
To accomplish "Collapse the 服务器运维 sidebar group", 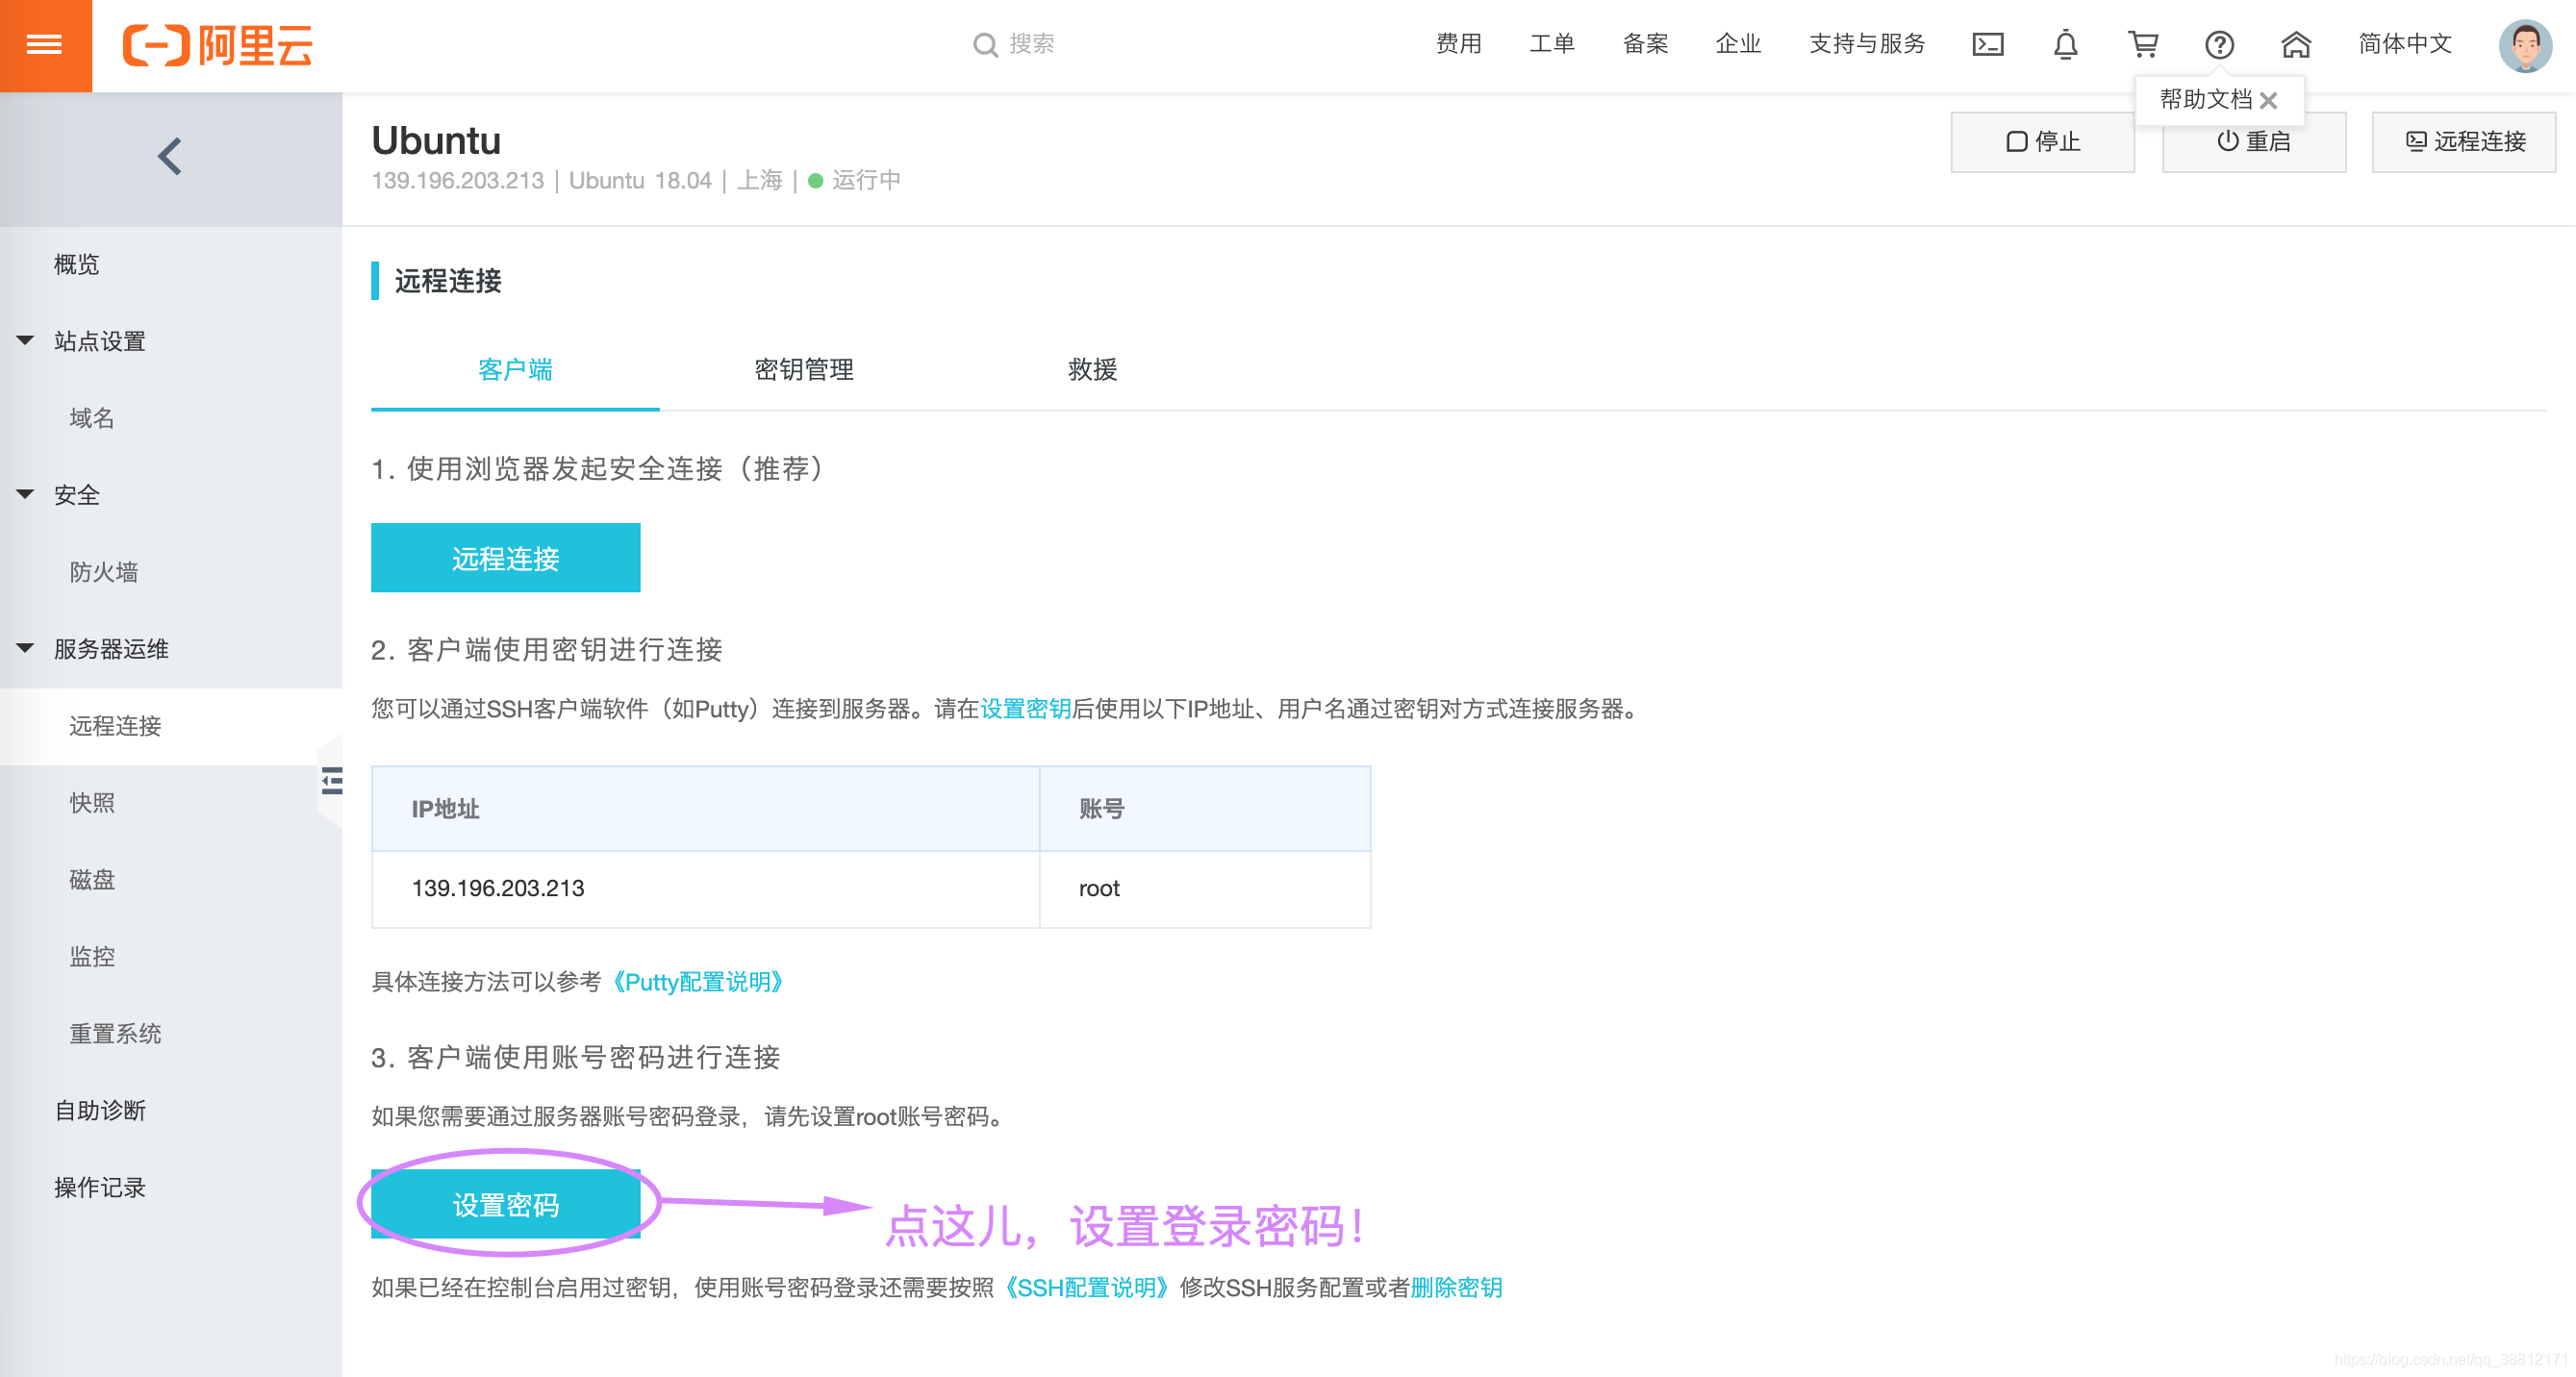I will (x=26, y=649).
